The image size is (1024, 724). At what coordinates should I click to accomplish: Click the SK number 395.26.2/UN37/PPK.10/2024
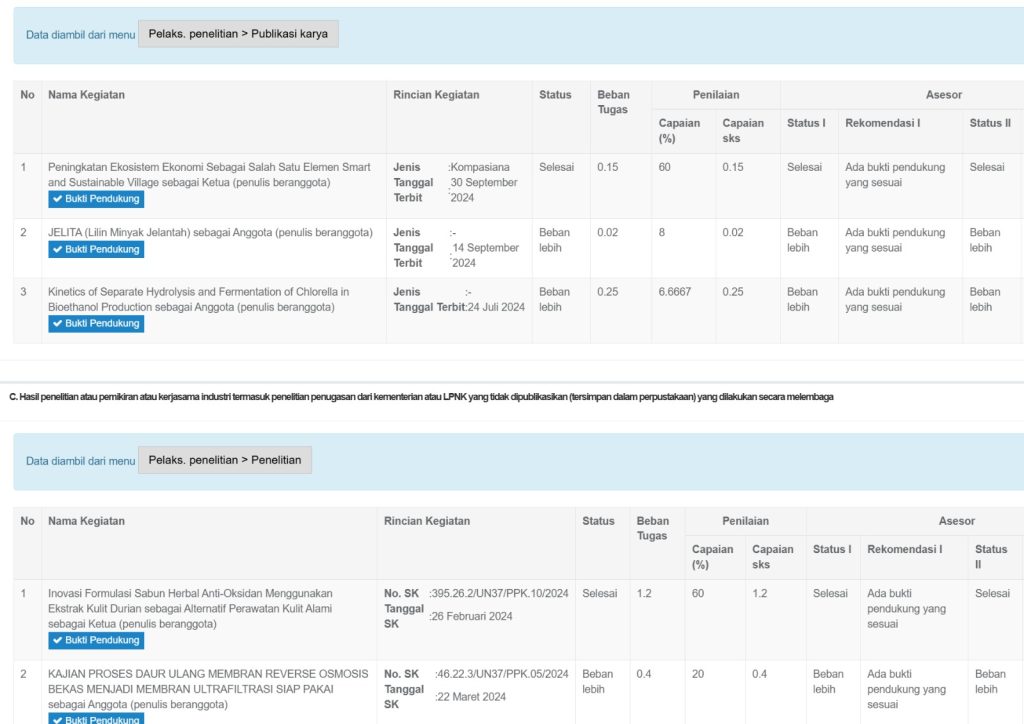point(500,593)
